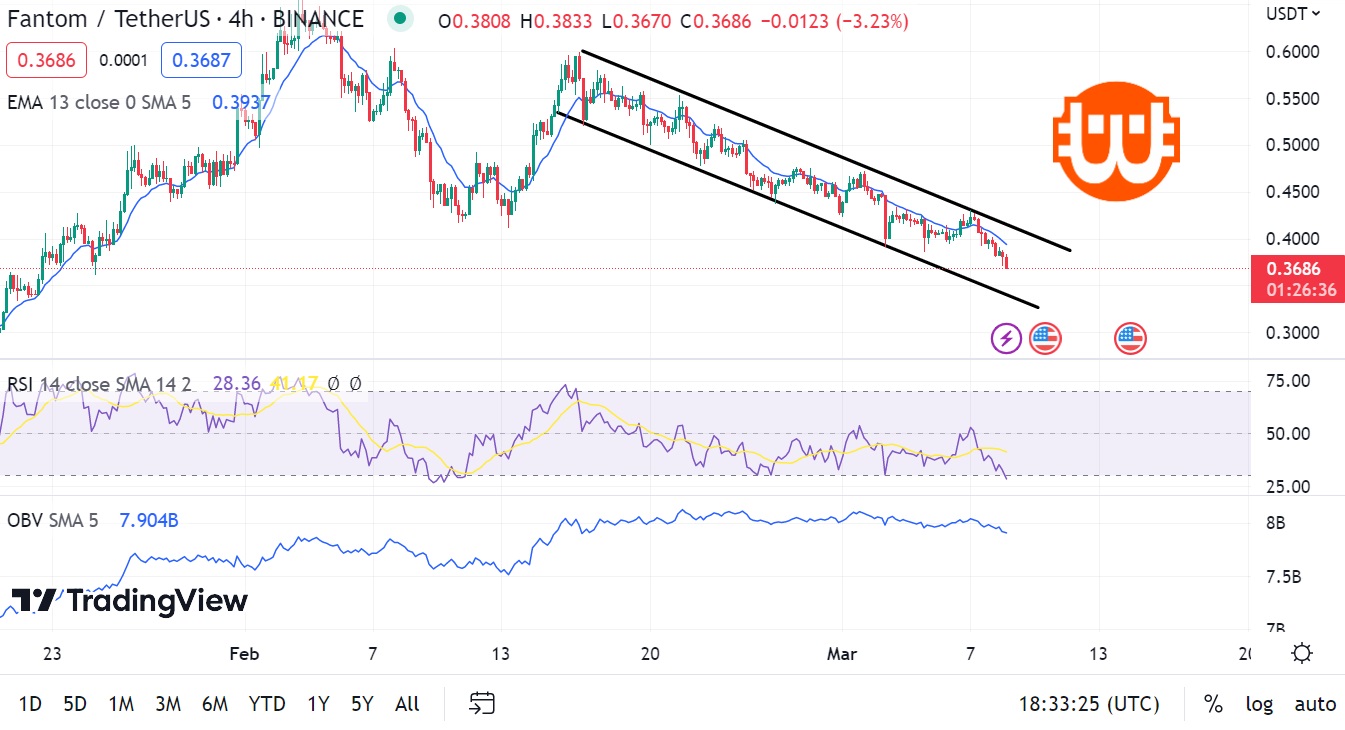Select the YTD time range
Screen dimensions: 1345x730
[267, 704]
